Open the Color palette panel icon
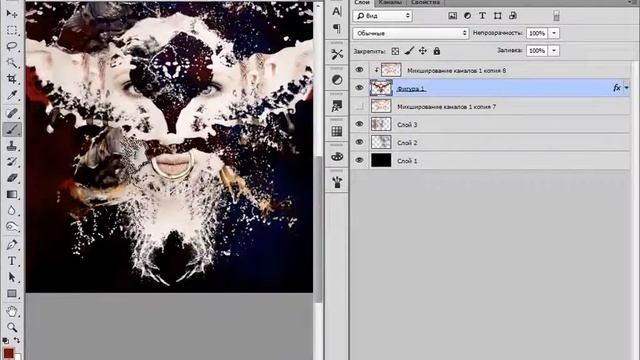640x360 pixels. (337, 157)
